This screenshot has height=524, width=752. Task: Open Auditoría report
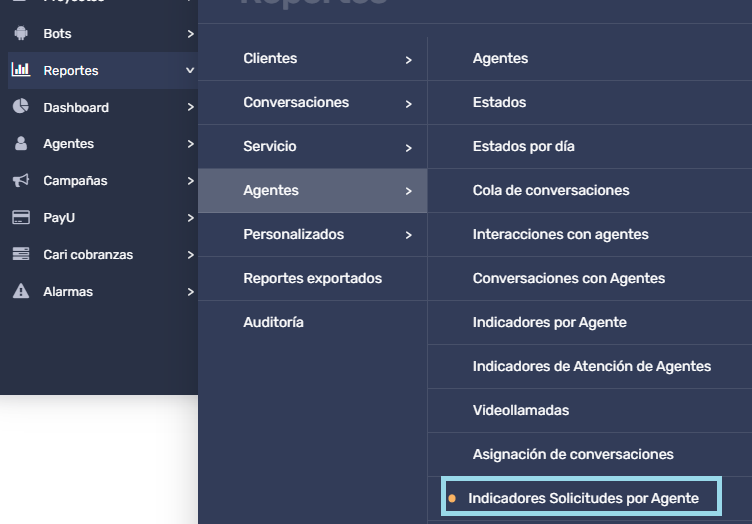(312, 323)
